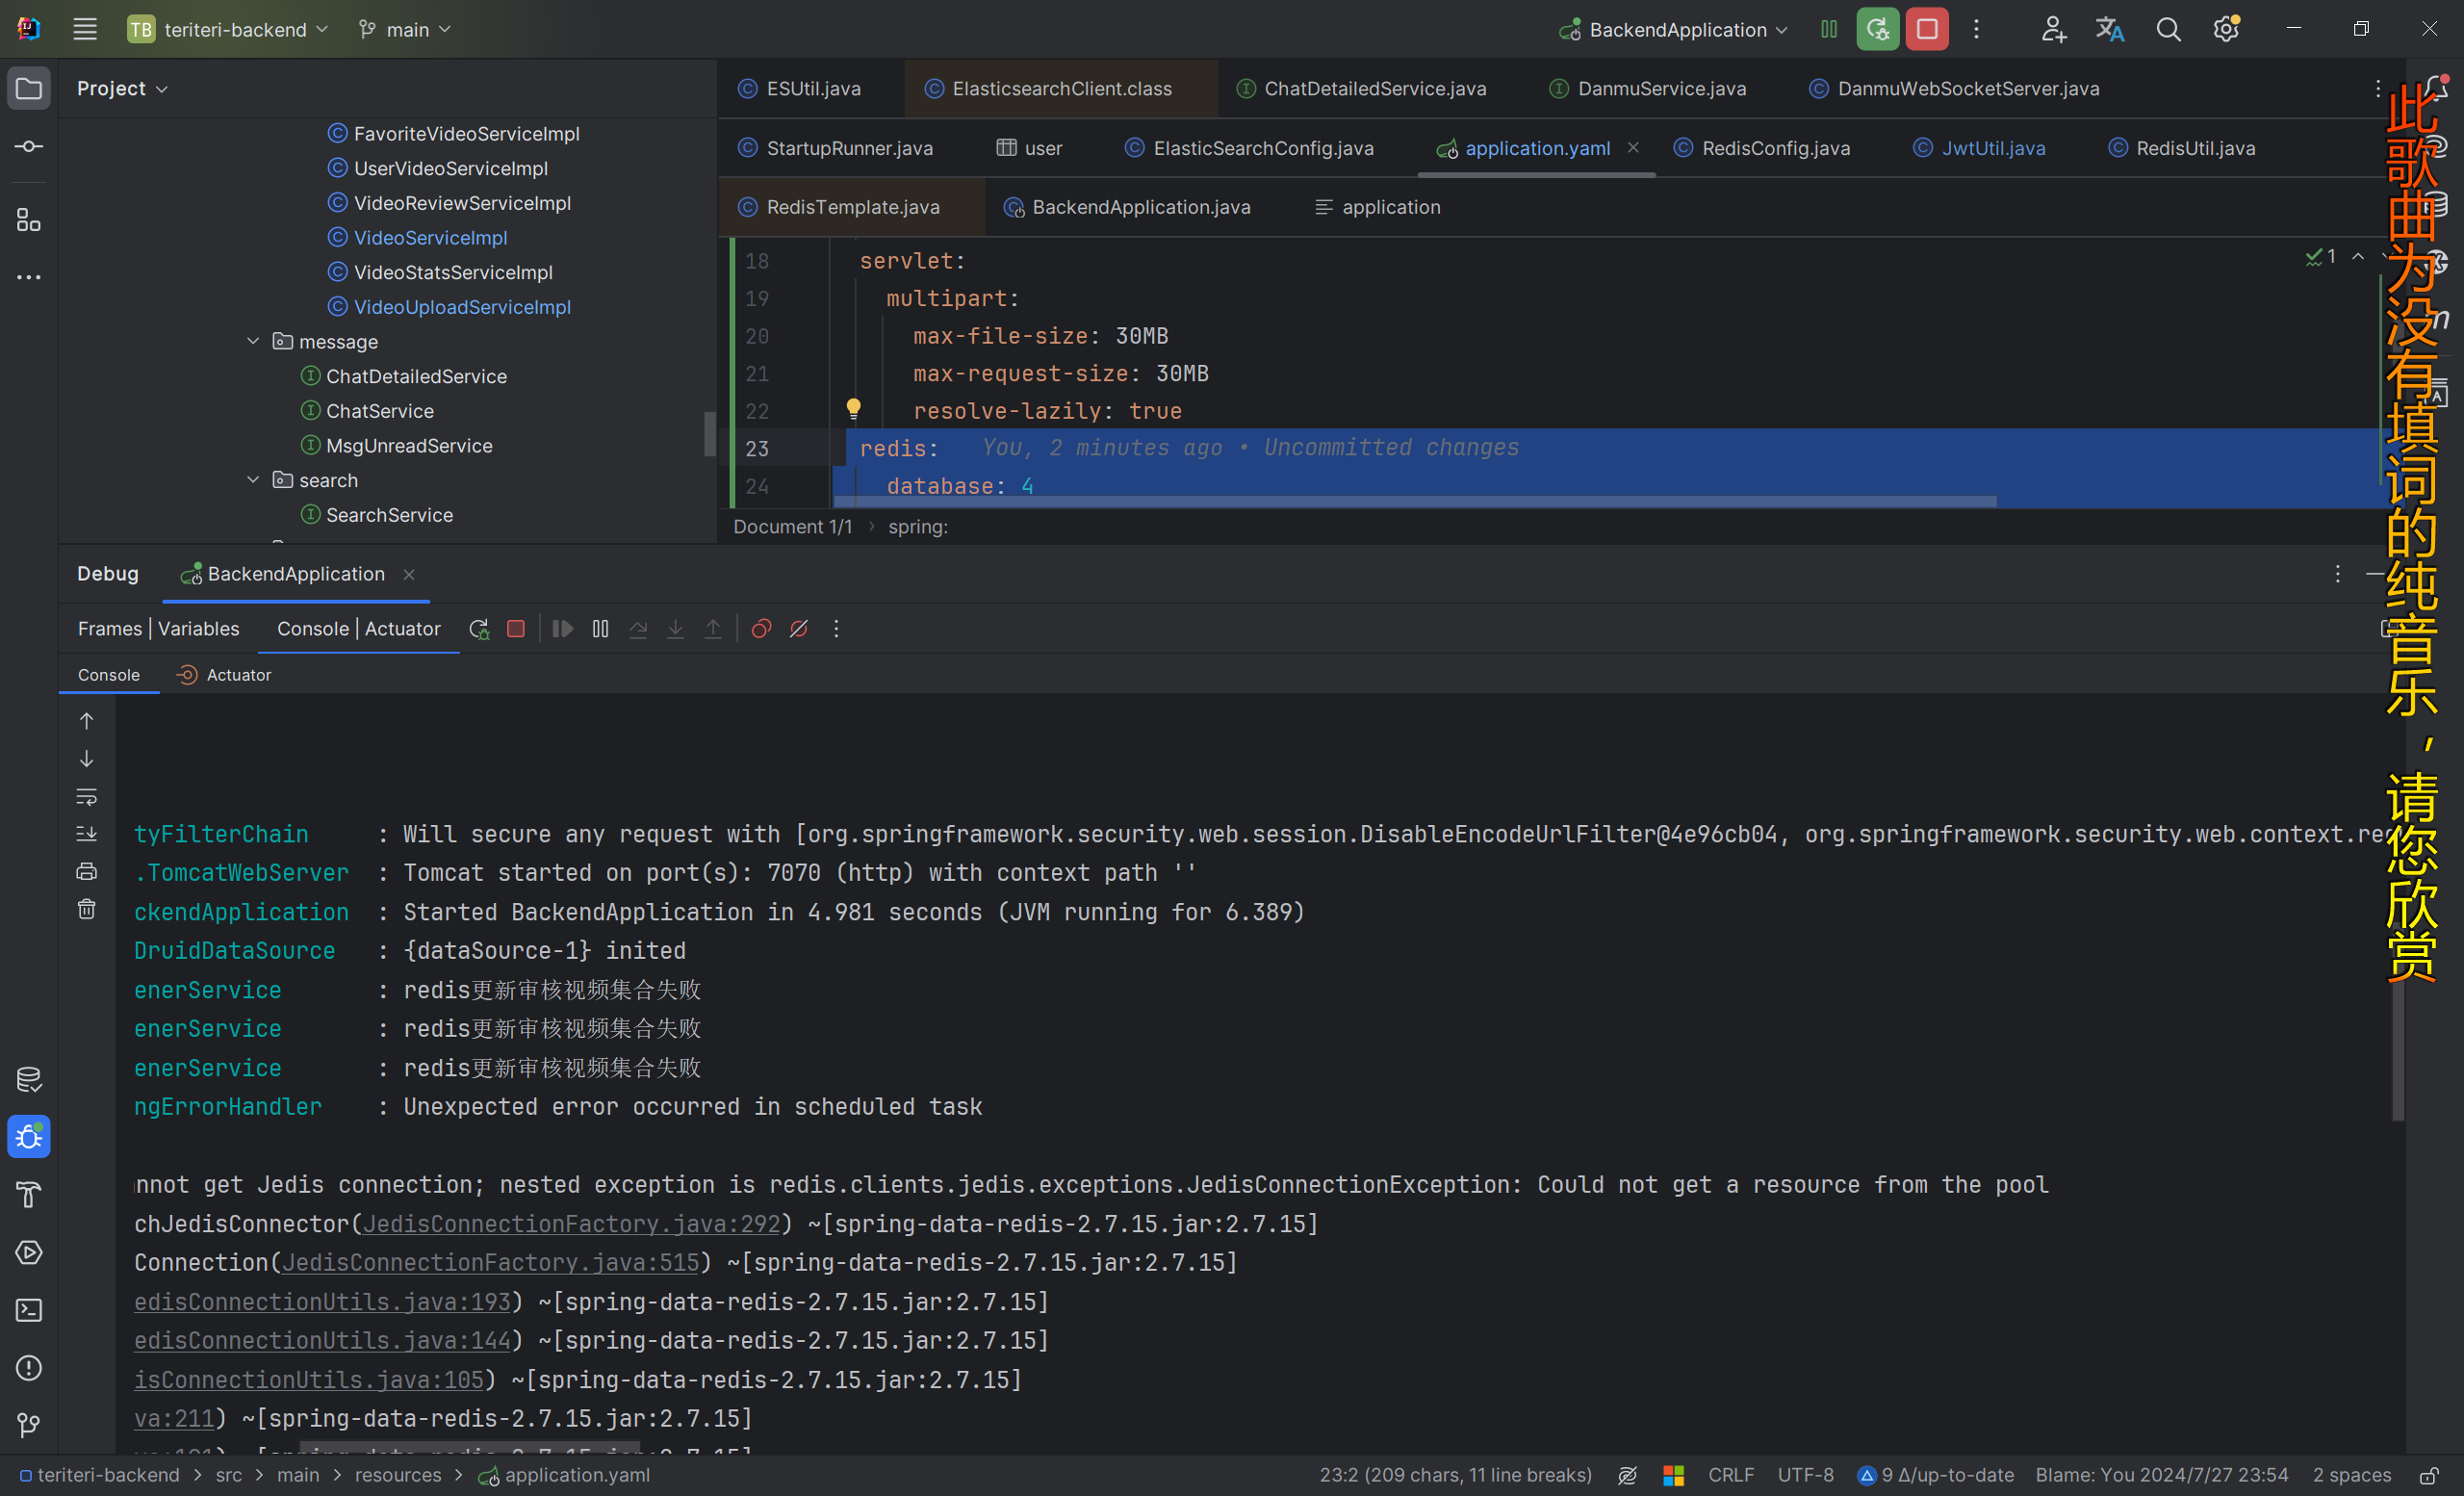Open Search Everywhere magnifier
The image size is (2464, 1496).
(2168, 29)
